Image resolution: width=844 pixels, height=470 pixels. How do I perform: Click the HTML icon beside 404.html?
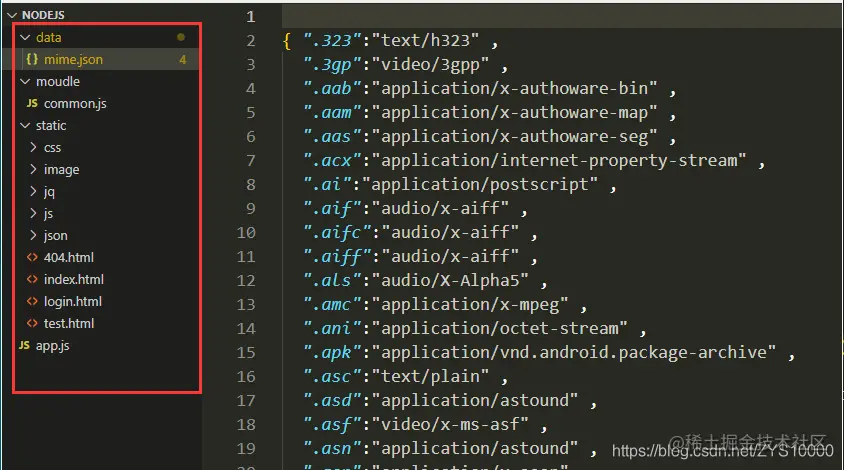32,257
